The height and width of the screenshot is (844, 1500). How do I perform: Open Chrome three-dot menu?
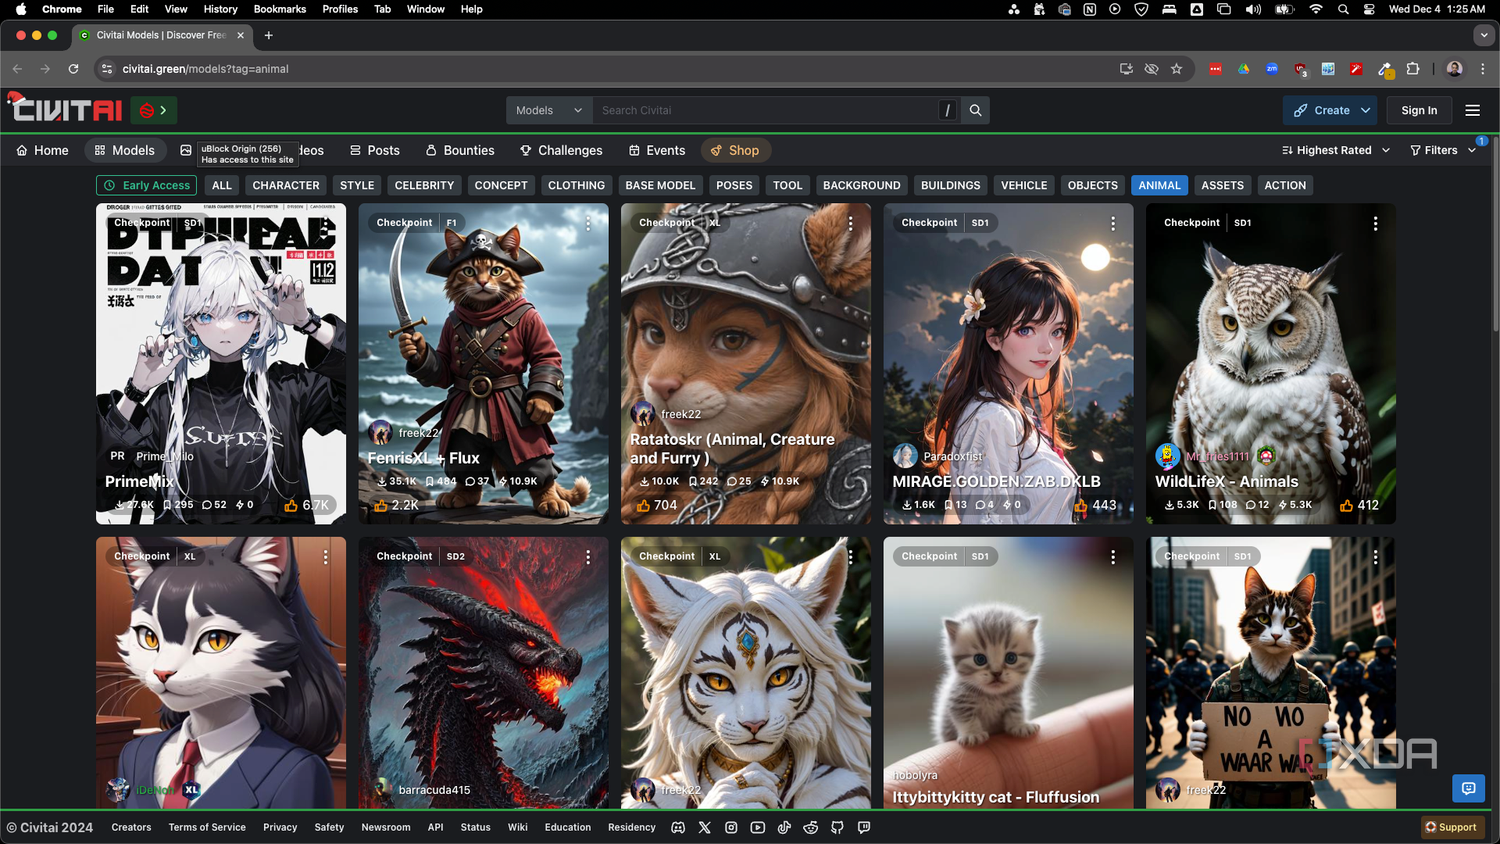click(1483, 69)
